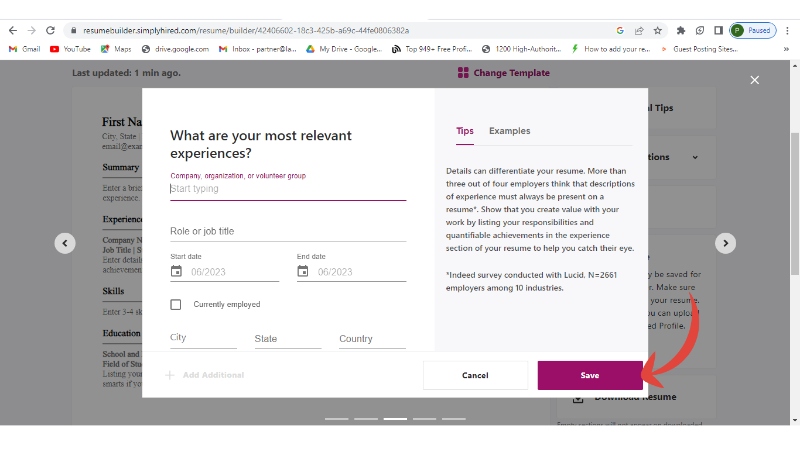Open the Start date calendar picker
Screen dimensions: 800x449
(177, 271)
